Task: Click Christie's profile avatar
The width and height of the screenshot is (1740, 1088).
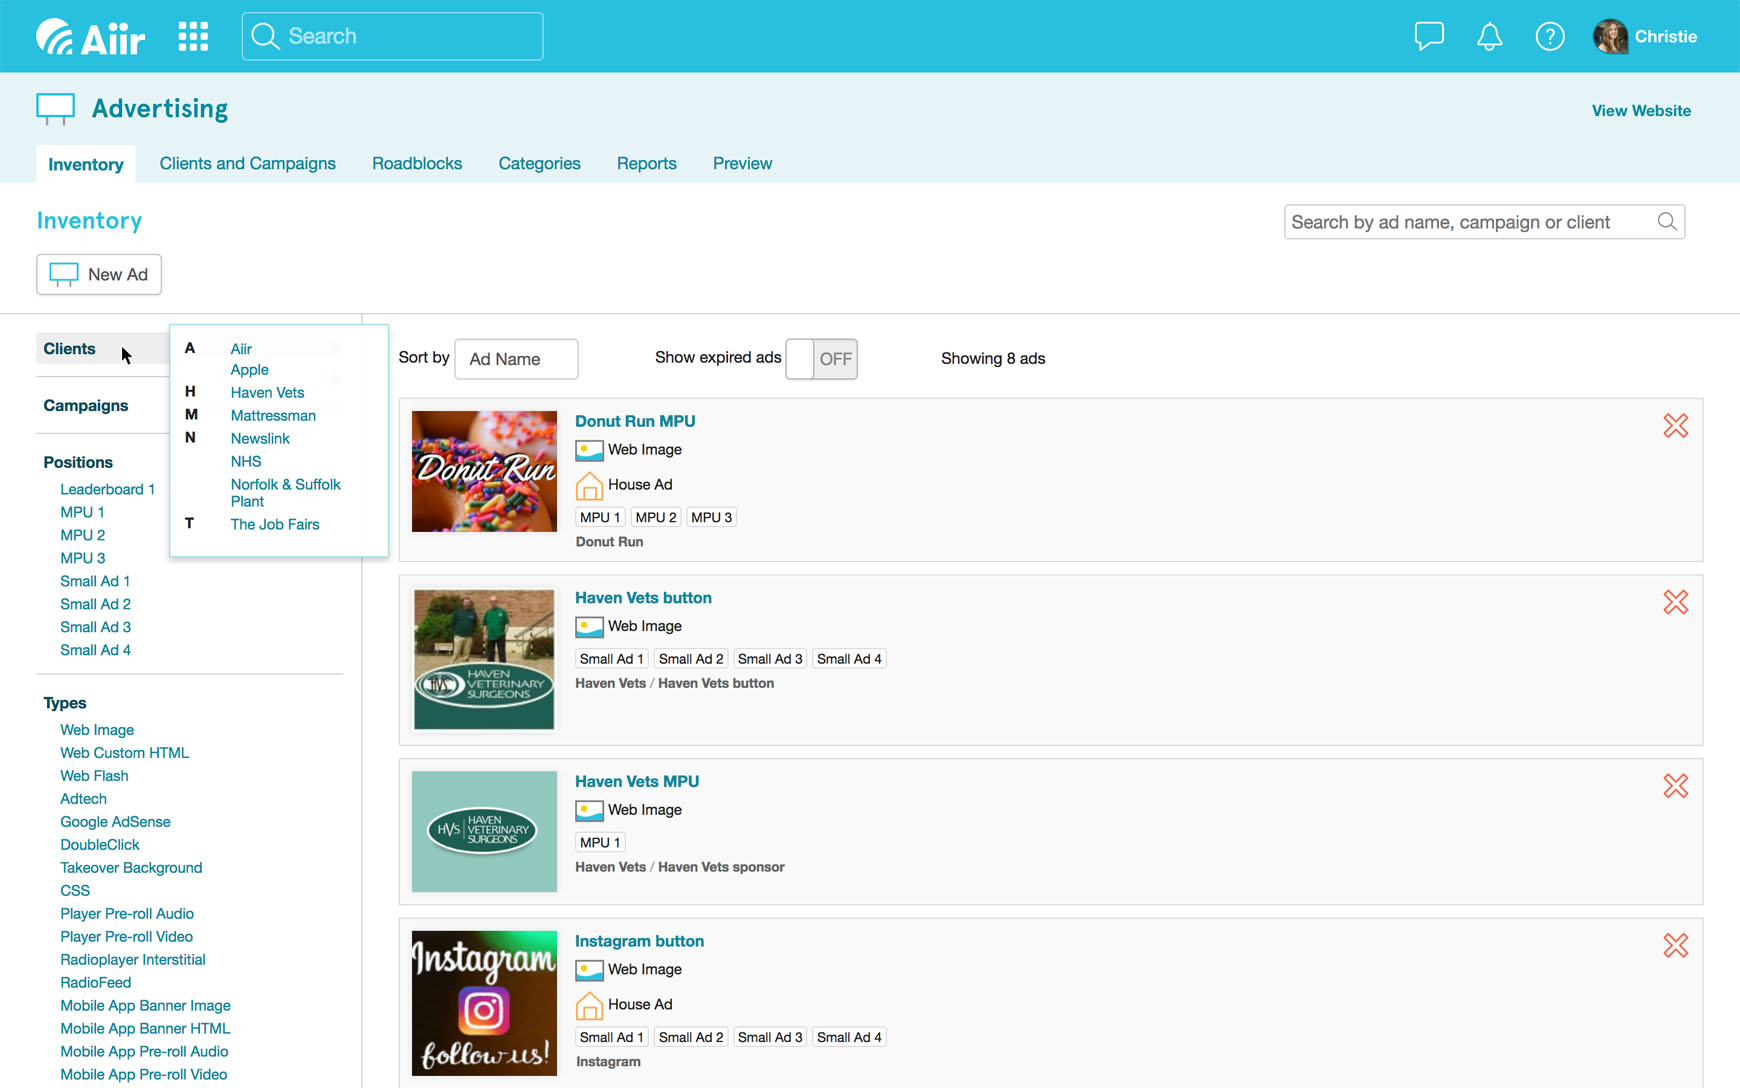Action: pyautogui.click(x=1610, y=36)
